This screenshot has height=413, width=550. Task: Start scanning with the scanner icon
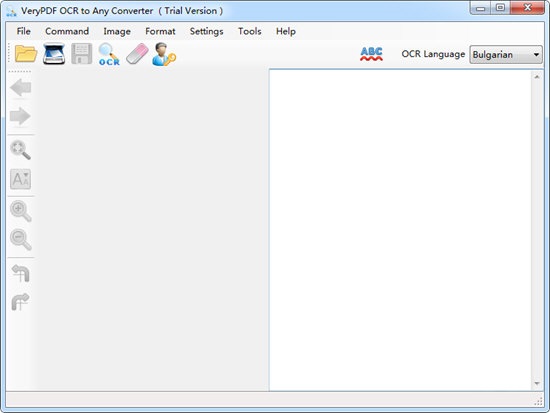(x=54, y=54)
